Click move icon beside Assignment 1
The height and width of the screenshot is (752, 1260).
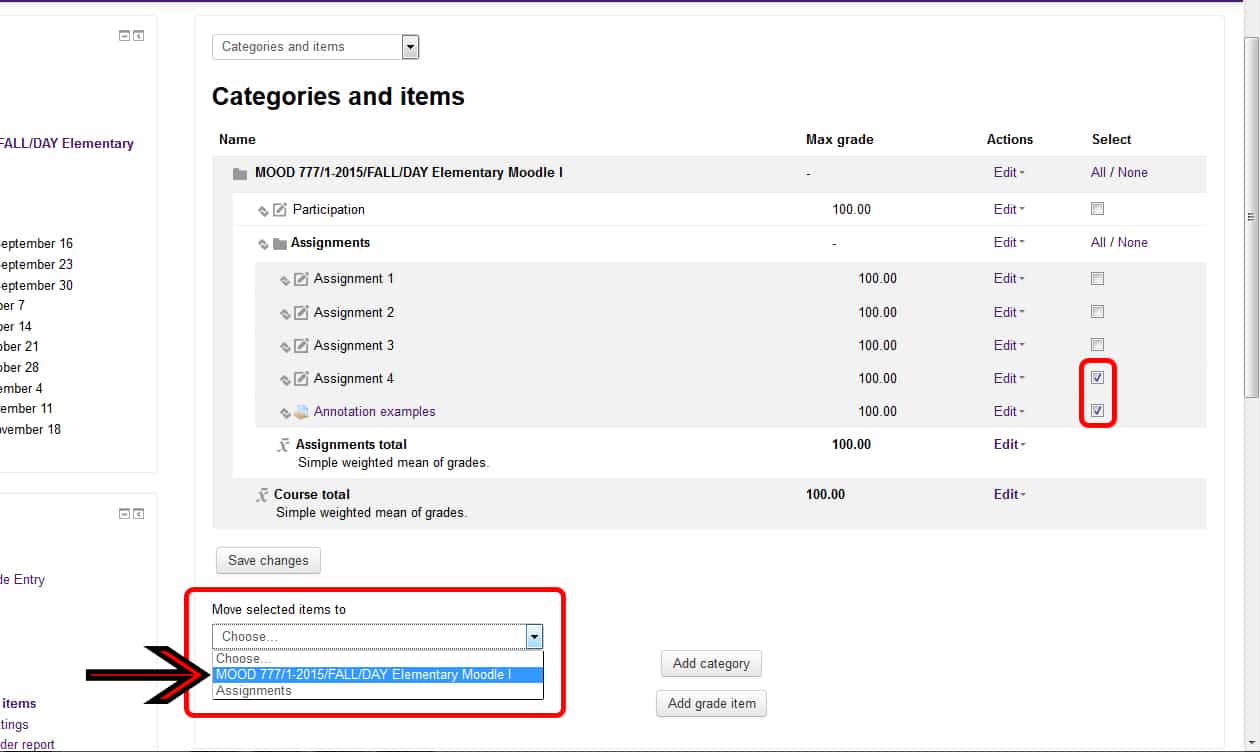click(x=285, y=280)
